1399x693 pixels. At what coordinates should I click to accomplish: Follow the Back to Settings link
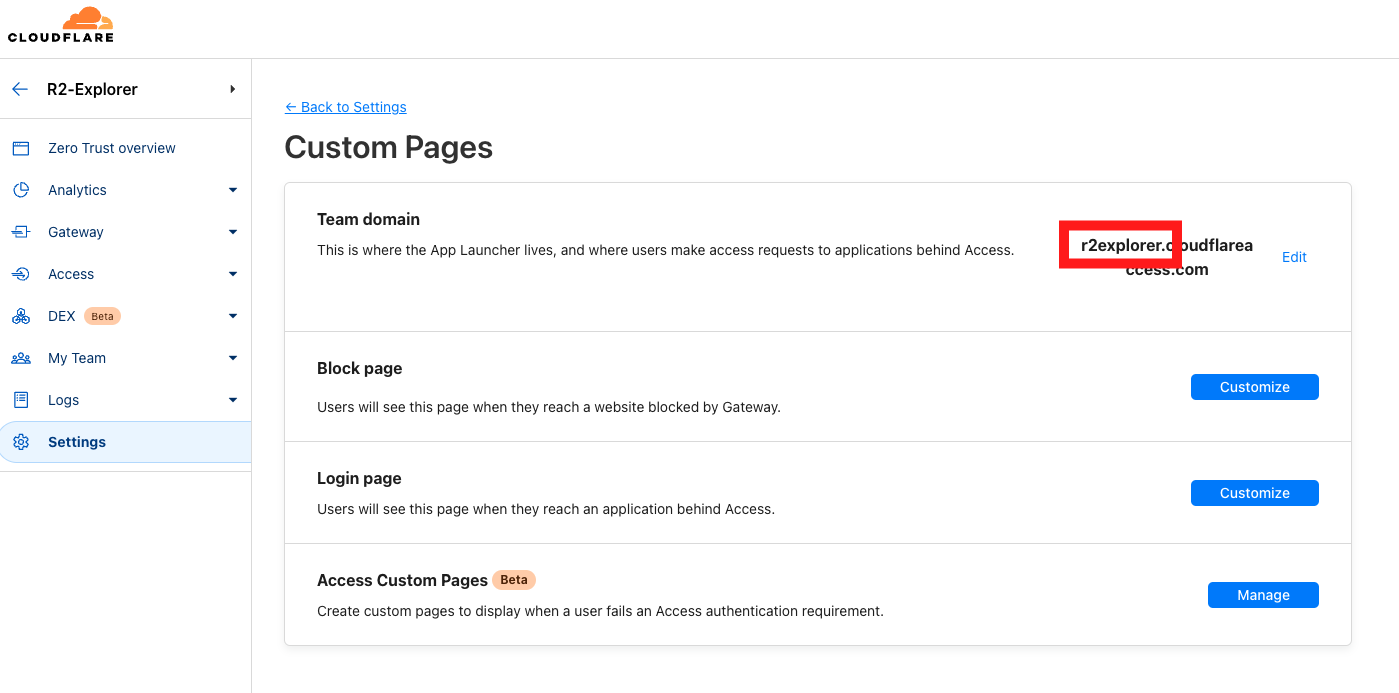pyautogui.click(x=346, y=107)
